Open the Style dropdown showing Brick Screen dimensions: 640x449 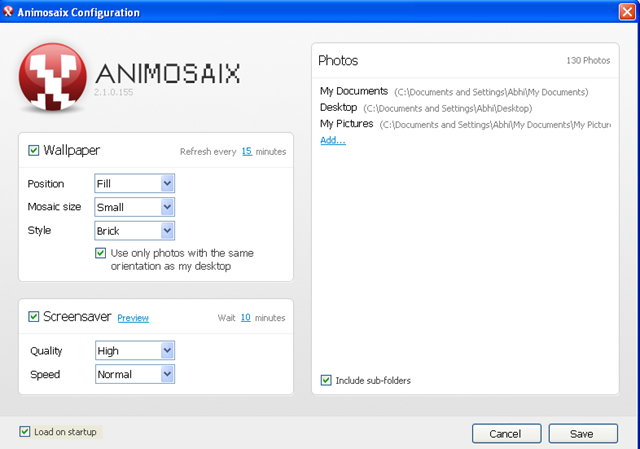(x=134, y=231)
